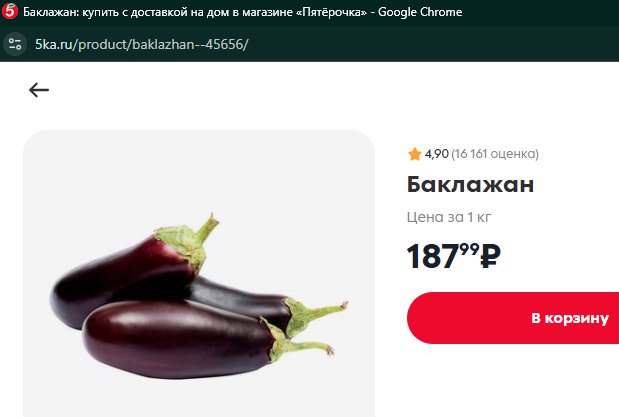Open the 16 161 оценка reviews link
Screen dimensions: 619x417
pyautogui.click(x=495, y=154)
